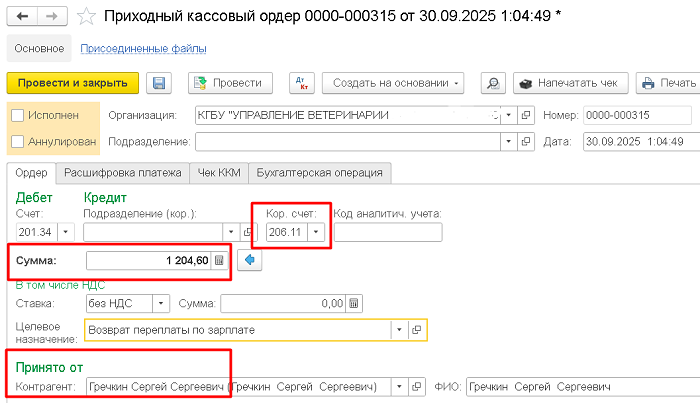
Task: Click the Кор. счет input 206.11
Action: (x=287, y=232)
